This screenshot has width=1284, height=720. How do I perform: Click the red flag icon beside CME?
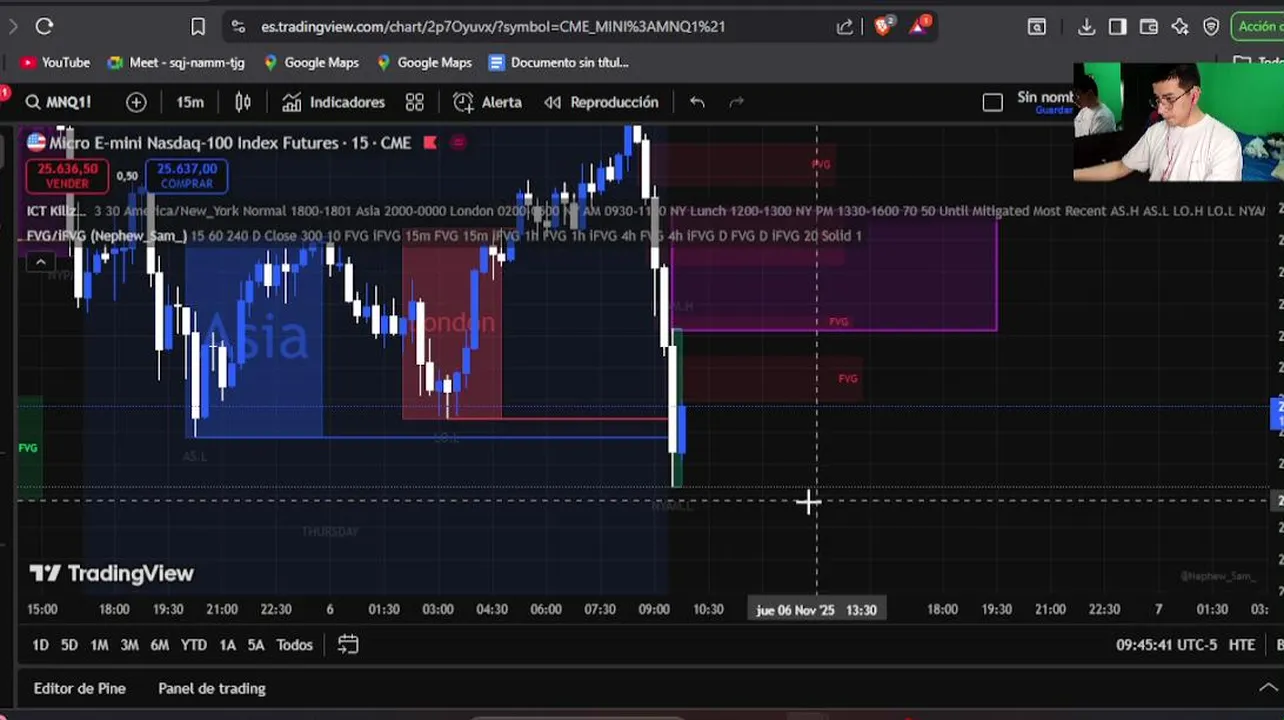[x=430, y=143]
